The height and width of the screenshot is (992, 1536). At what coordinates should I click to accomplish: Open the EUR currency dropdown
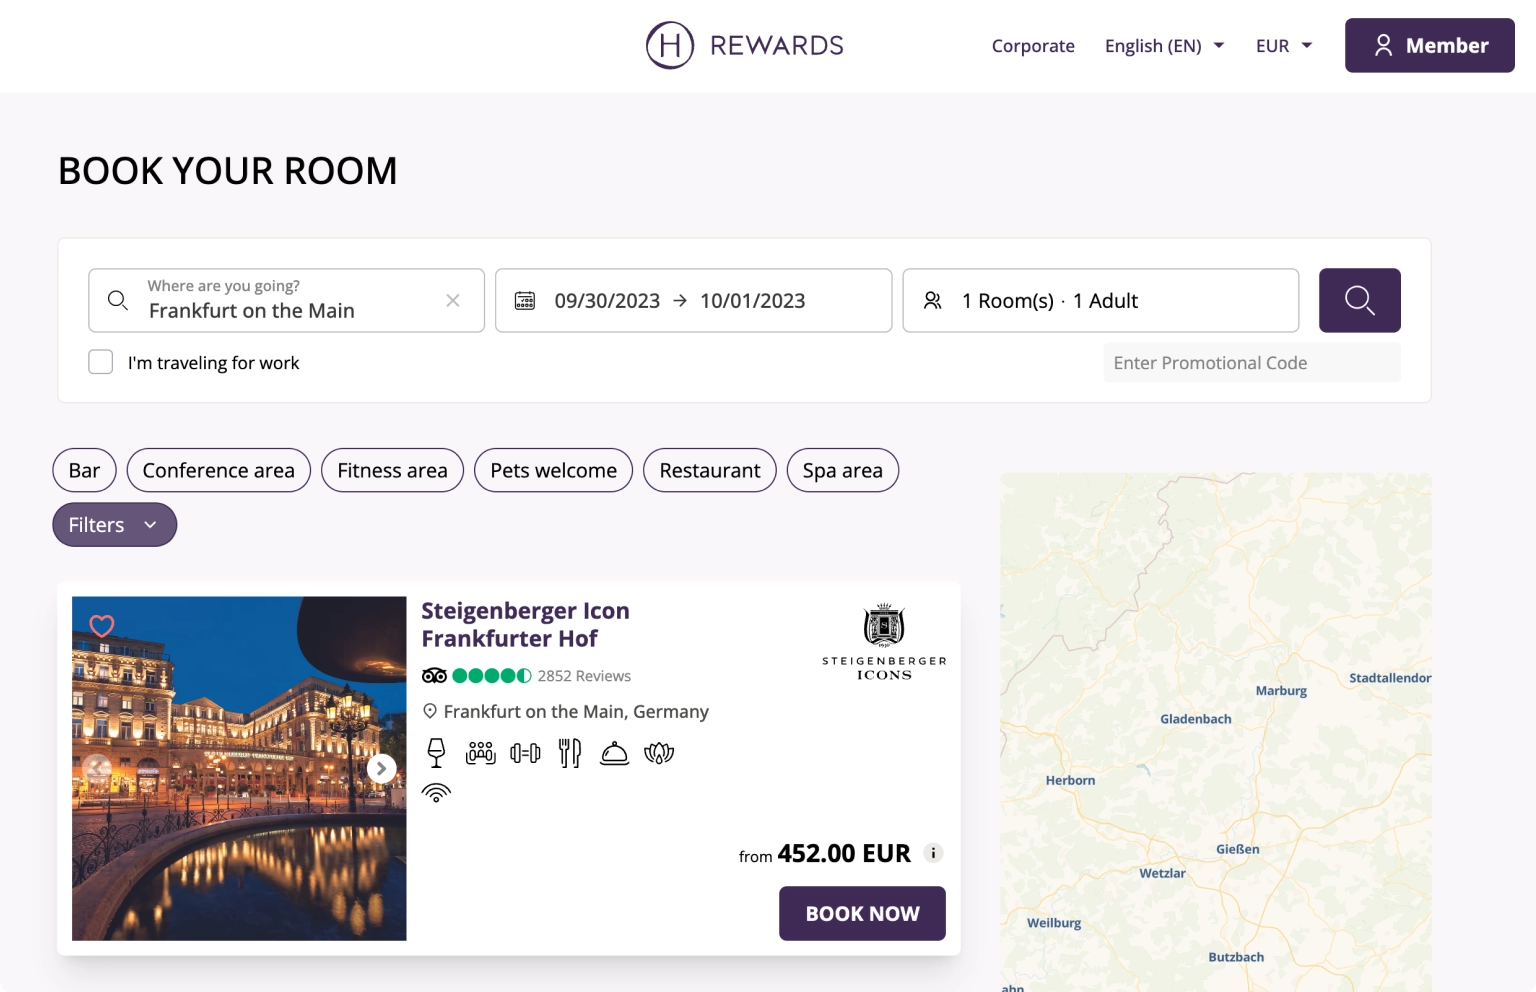(1284, 46)
